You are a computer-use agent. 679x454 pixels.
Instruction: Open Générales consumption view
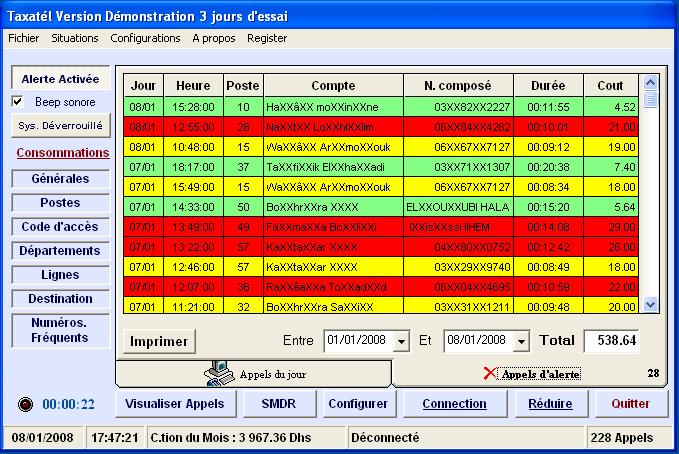click(60, 178)
